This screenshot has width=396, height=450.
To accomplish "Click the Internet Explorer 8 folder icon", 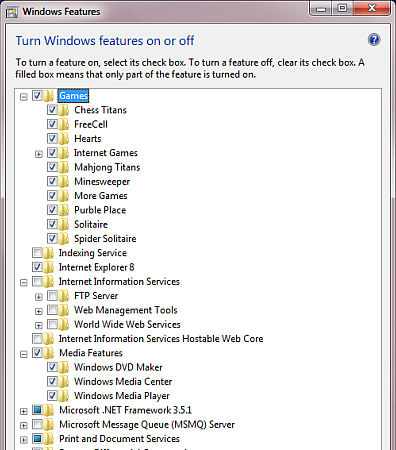I will (x=49, y=267).
